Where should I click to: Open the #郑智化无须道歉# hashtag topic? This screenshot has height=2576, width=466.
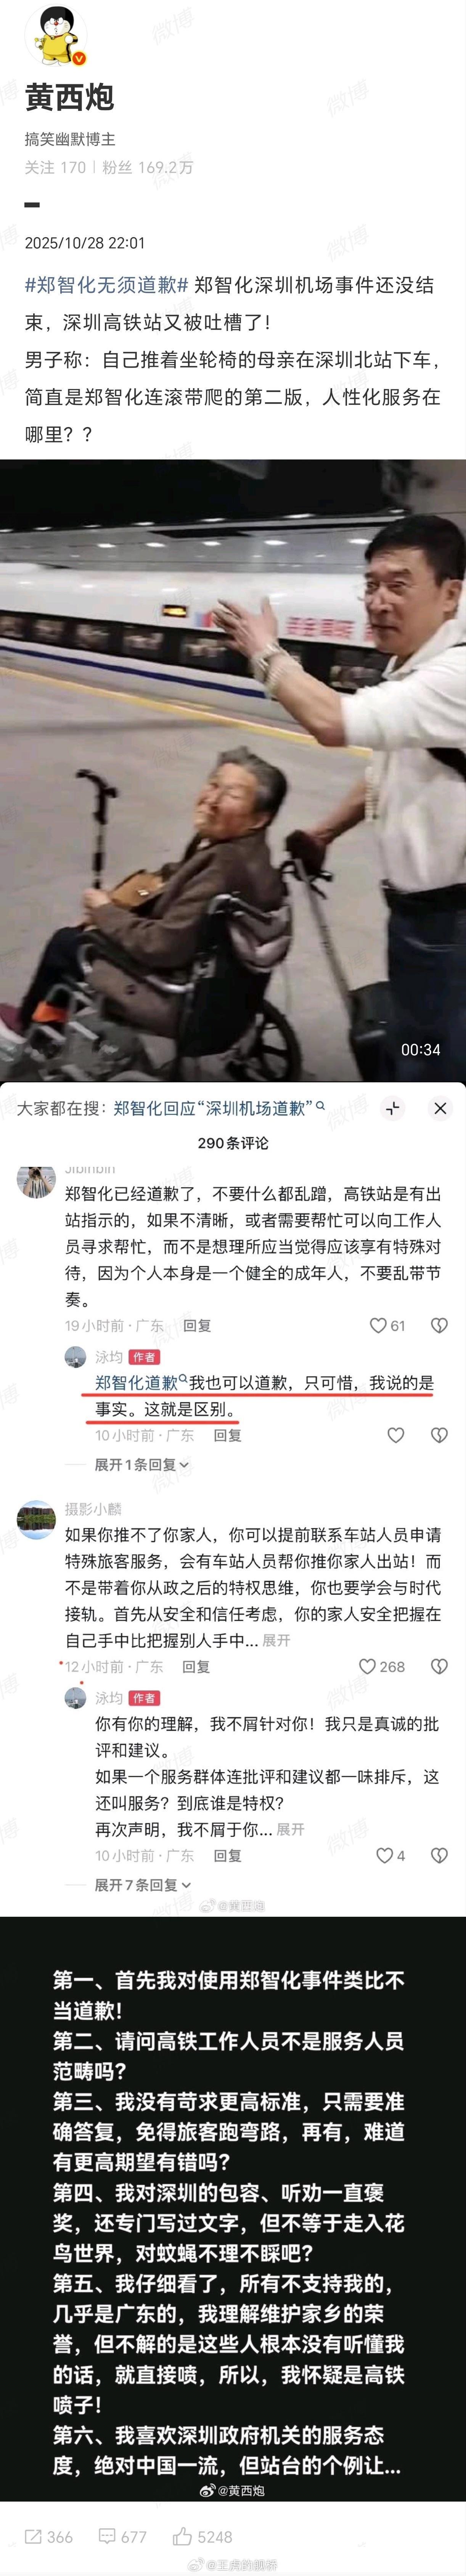tap(107, 285)
